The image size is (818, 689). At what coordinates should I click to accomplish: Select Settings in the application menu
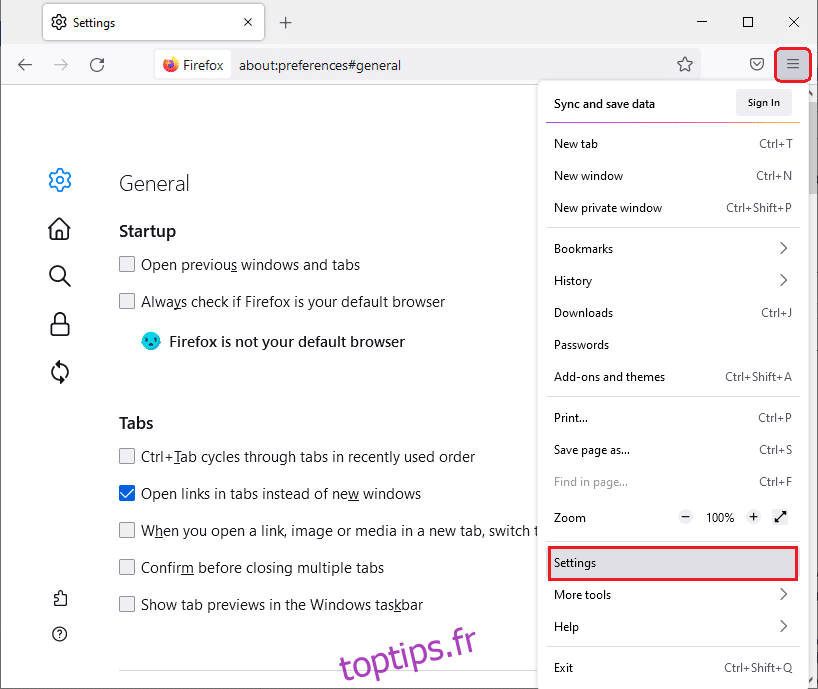(x=672, y=563)
